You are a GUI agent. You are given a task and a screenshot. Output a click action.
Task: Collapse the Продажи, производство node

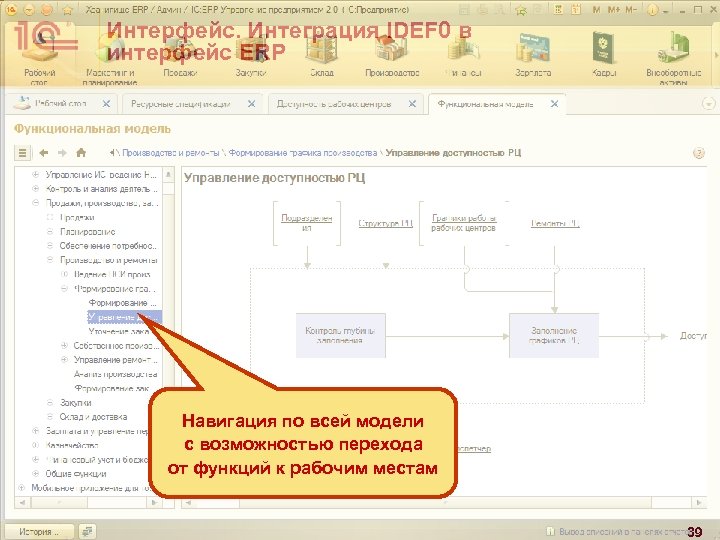tap(35, 203)
